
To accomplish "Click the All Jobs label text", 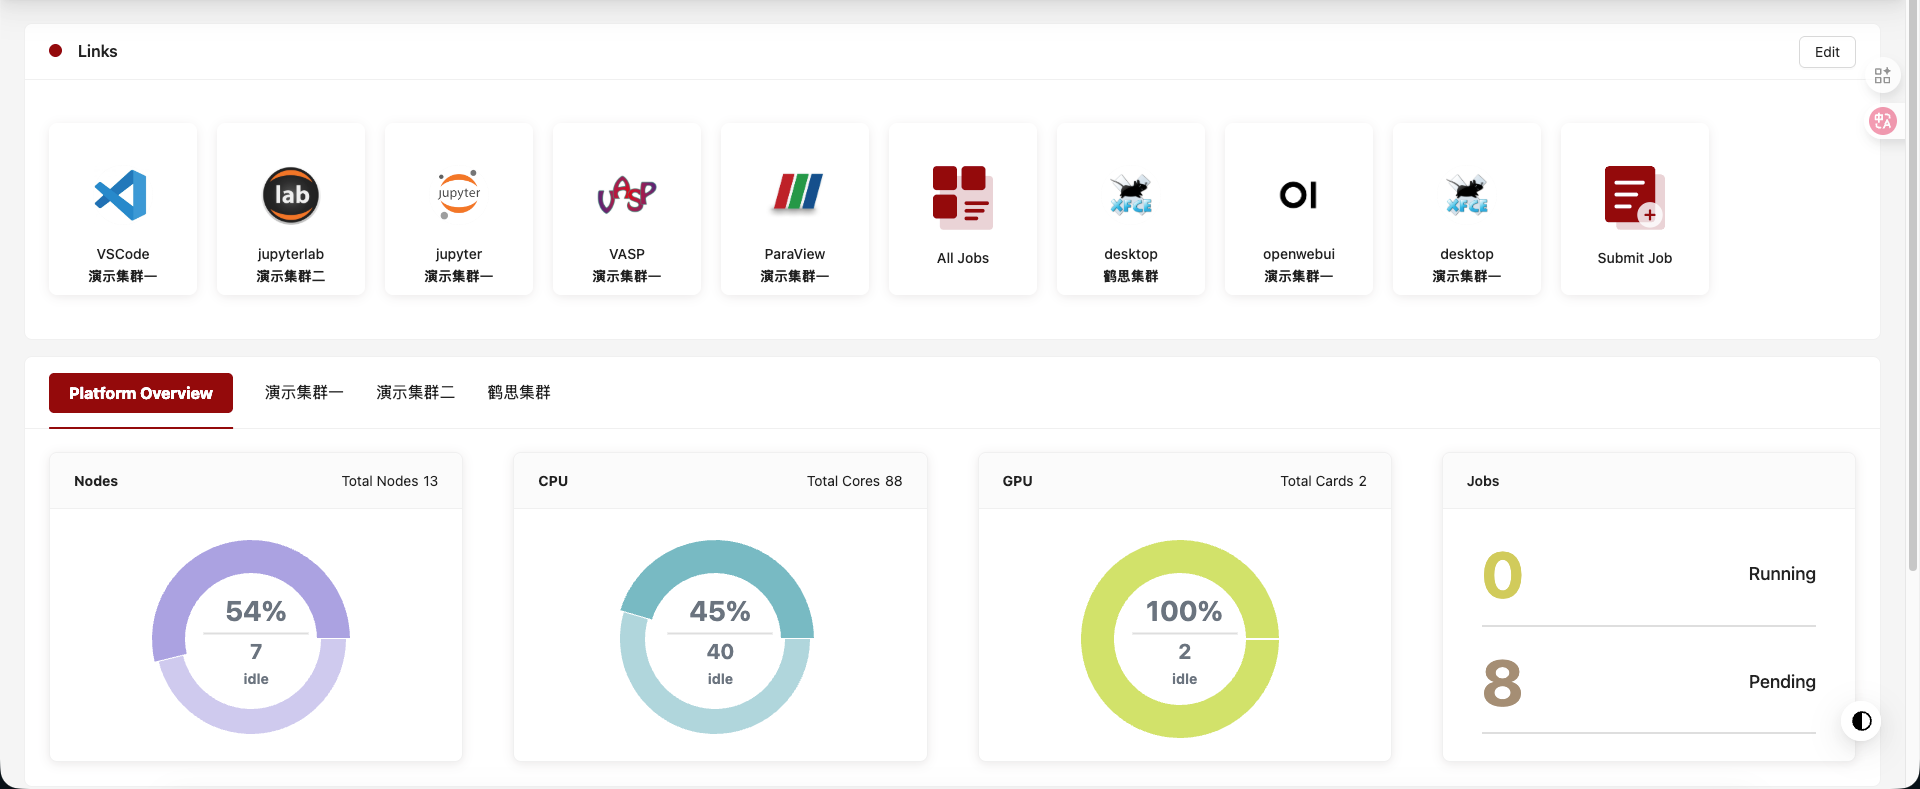I will [963, 258].
